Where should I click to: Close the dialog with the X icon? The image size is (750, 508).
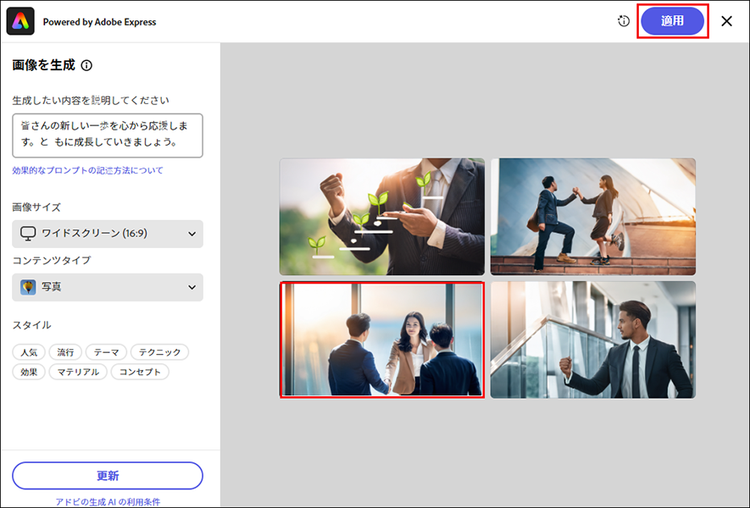coord(727,21)
